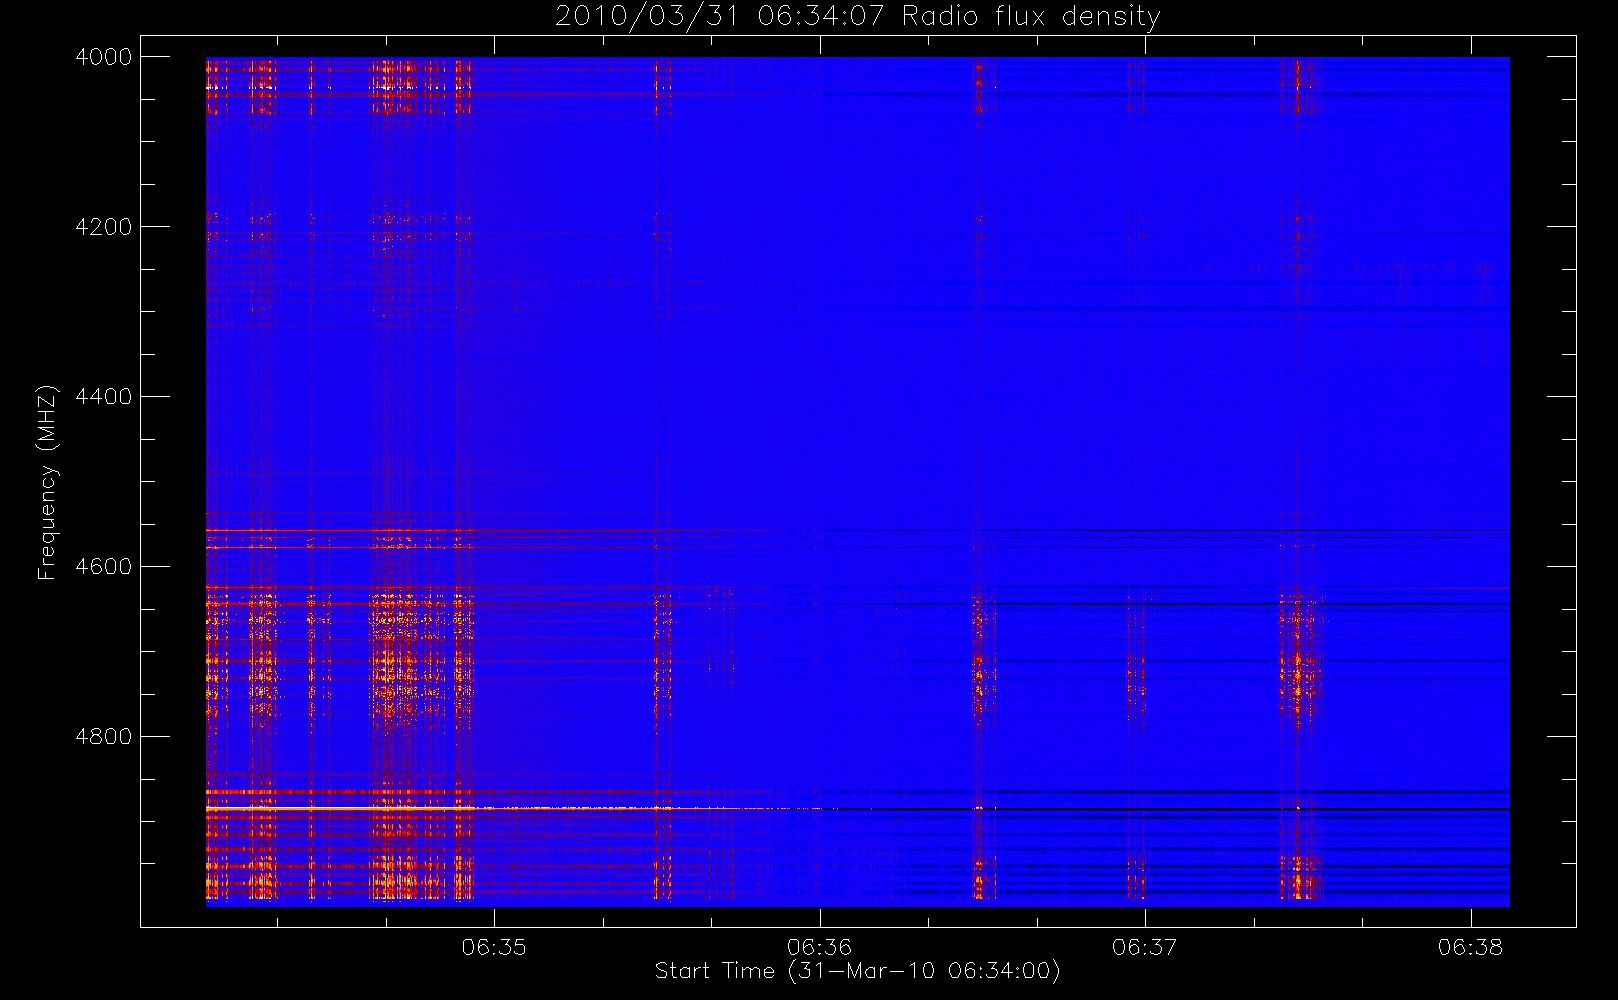The height and width of the screenshot is (1000, 1618).
Task: Click the 06:36 time tick label
Action: pos(819,947)
